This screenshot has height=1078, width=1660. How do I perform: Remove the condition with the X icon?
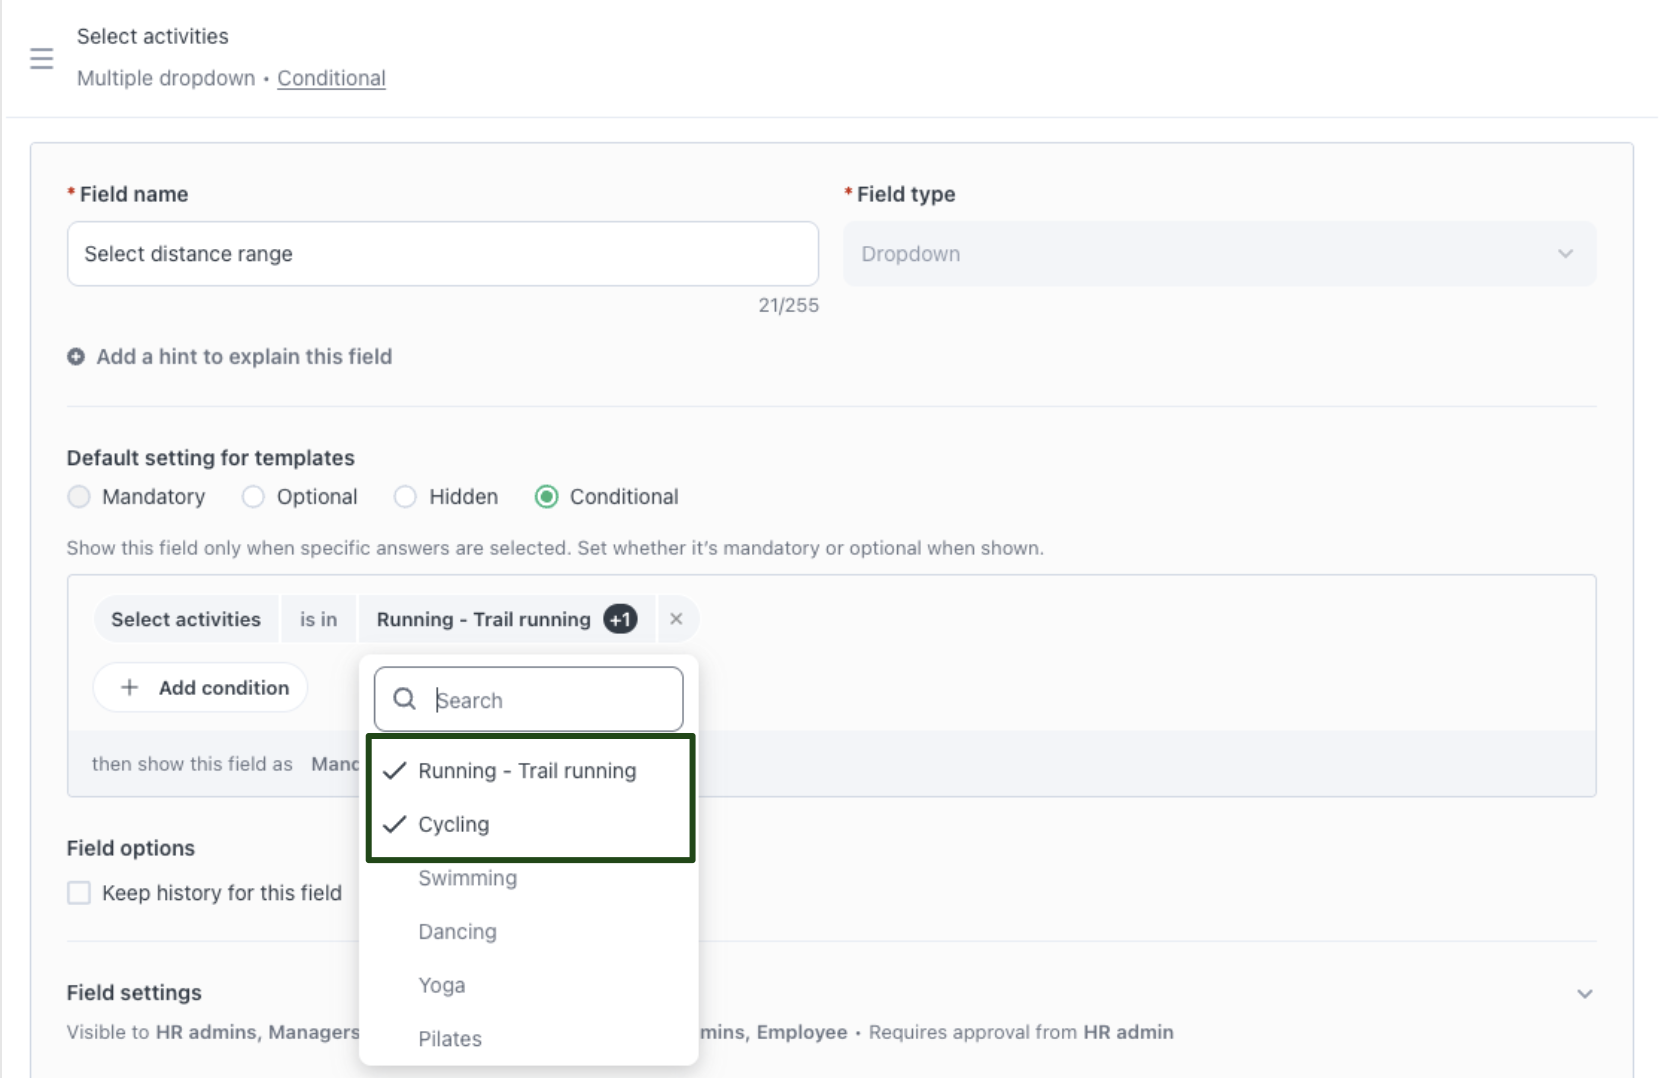[x=676, y=619]
